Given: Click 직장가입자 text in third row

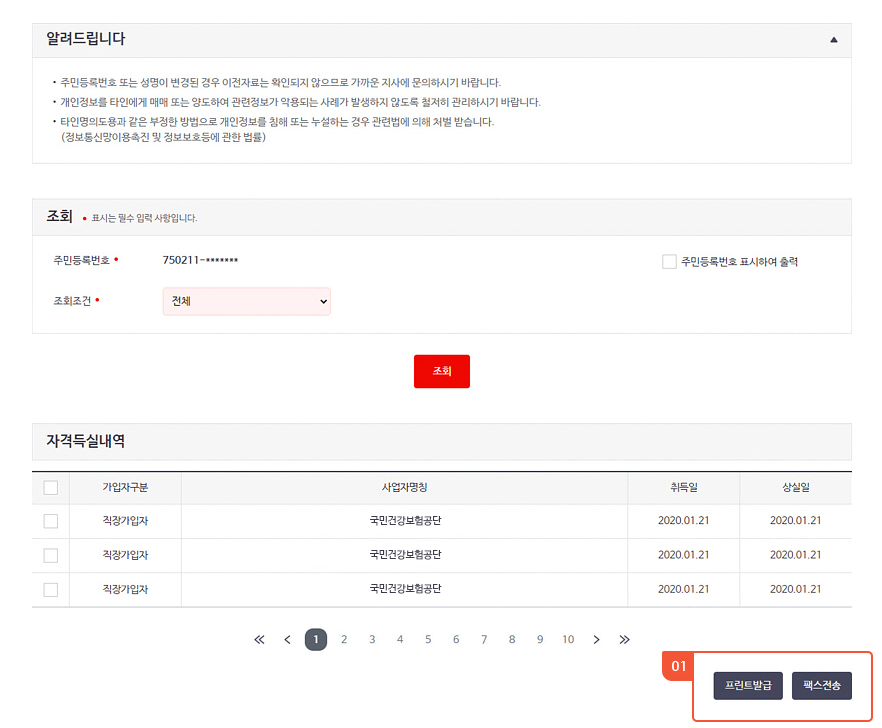Looking at the screenshot, I should point(125,590).
